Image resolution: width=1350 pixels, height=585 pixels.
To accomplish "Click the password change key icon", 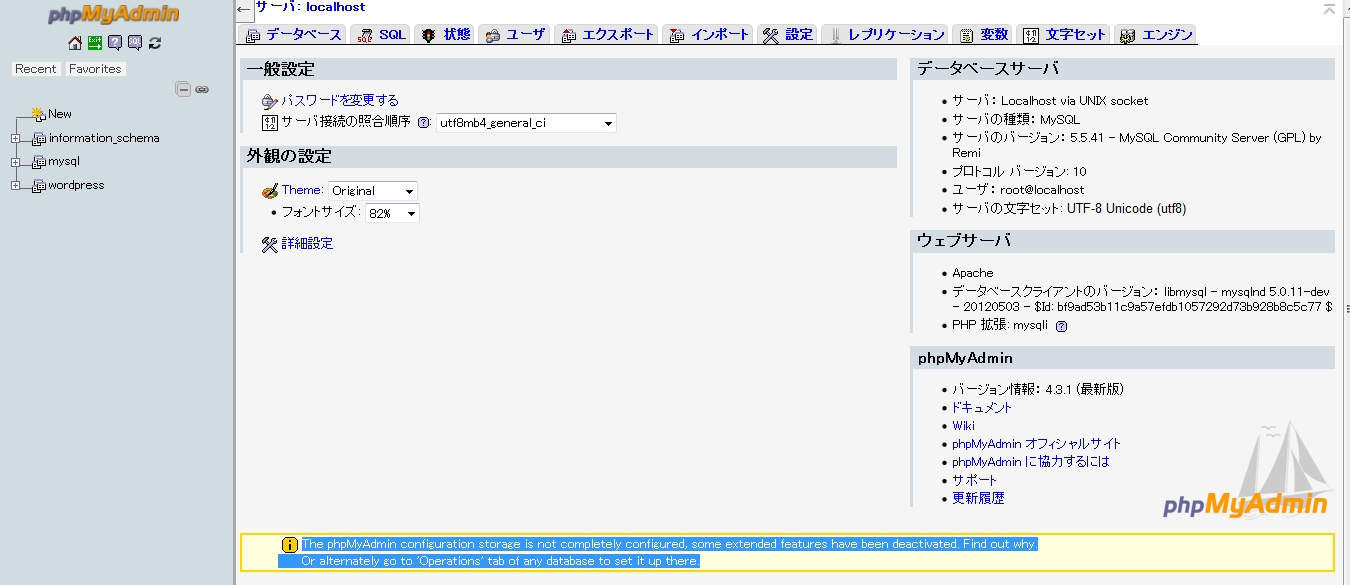I will click(x=269, y=101).
